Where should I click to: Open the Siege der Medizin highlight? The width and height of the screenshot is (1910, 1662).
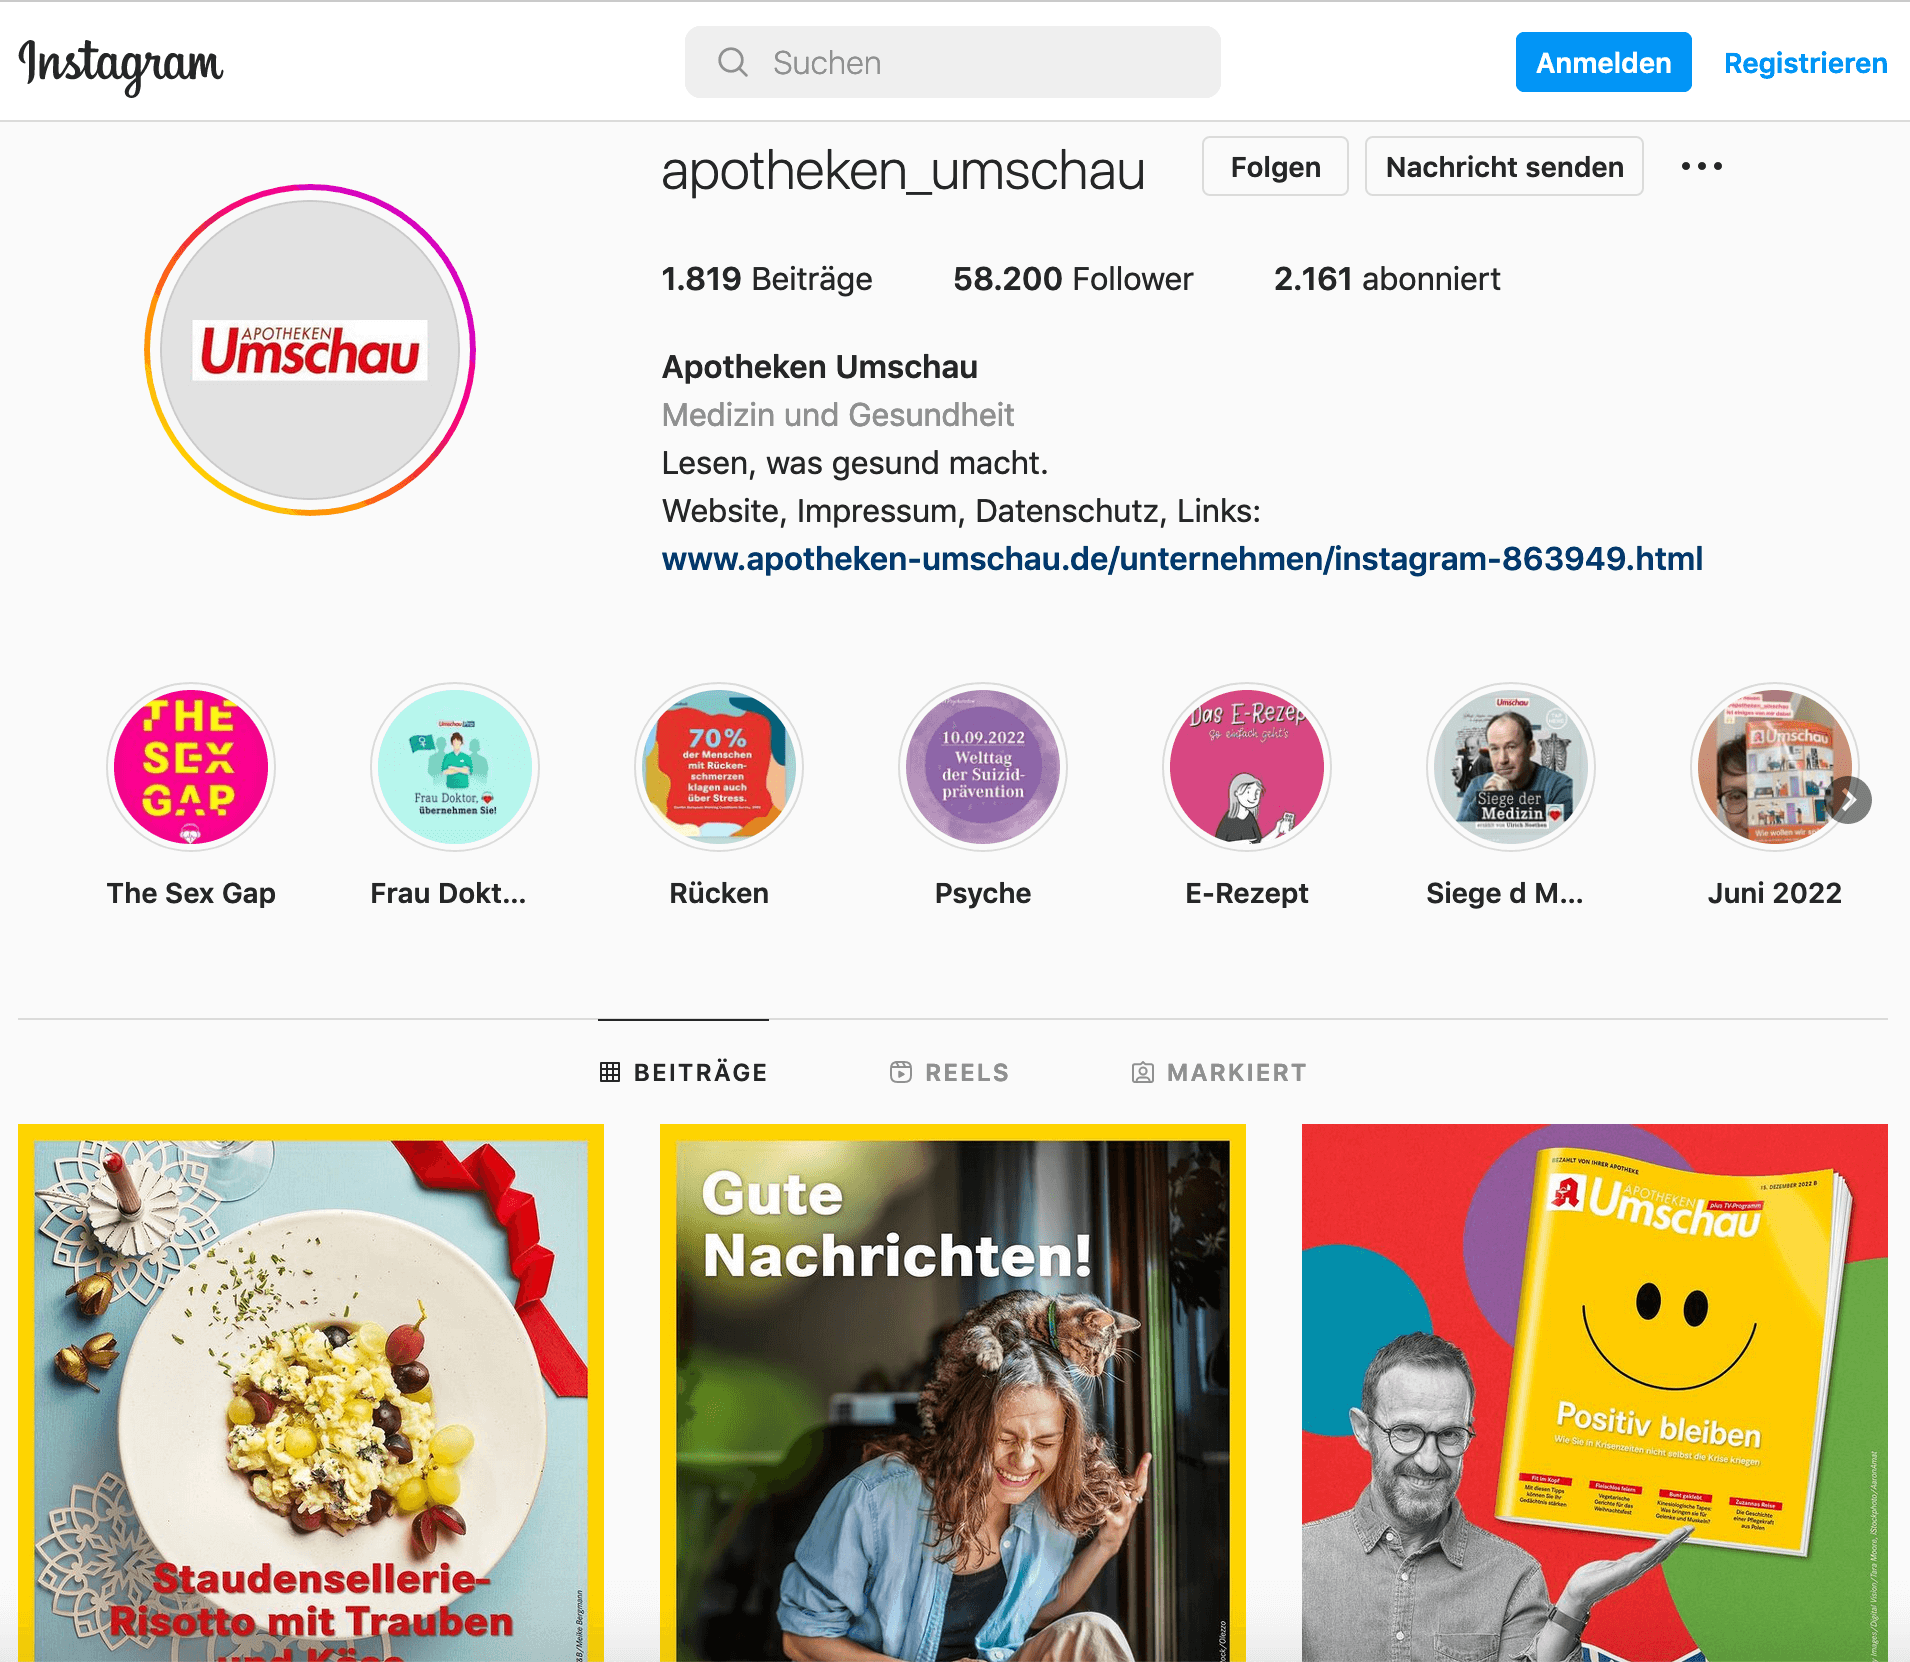[1511, 767]
